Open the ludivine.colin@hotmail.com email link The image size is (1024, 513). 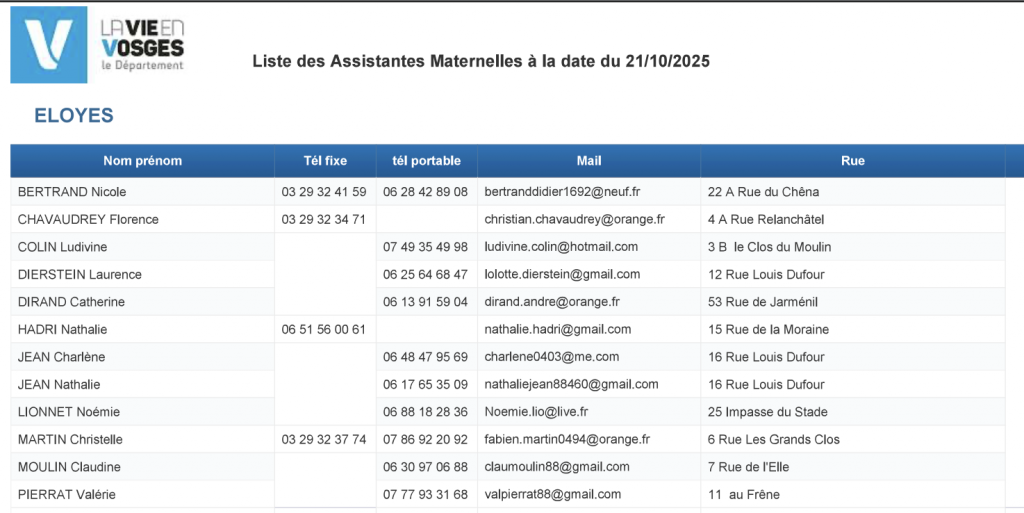[x=561, y=247]
